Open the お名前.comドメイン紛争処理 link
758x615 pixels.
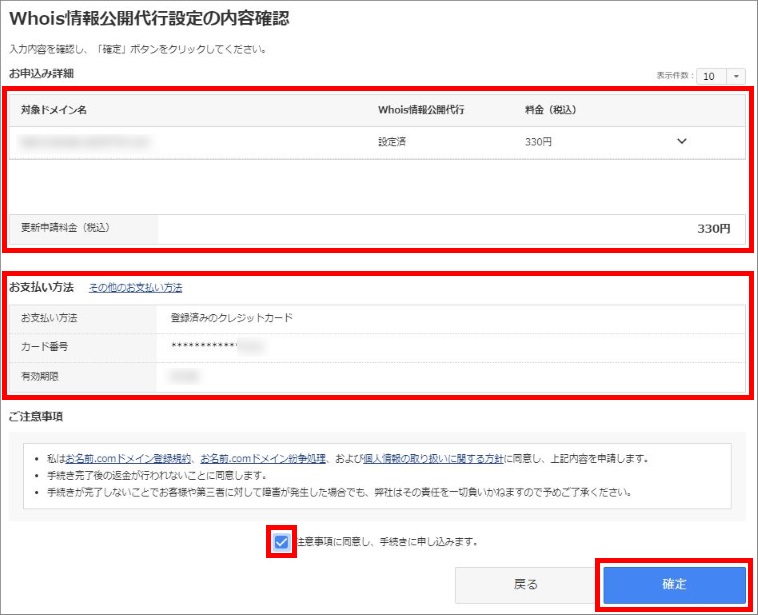[x=263, y=459]
